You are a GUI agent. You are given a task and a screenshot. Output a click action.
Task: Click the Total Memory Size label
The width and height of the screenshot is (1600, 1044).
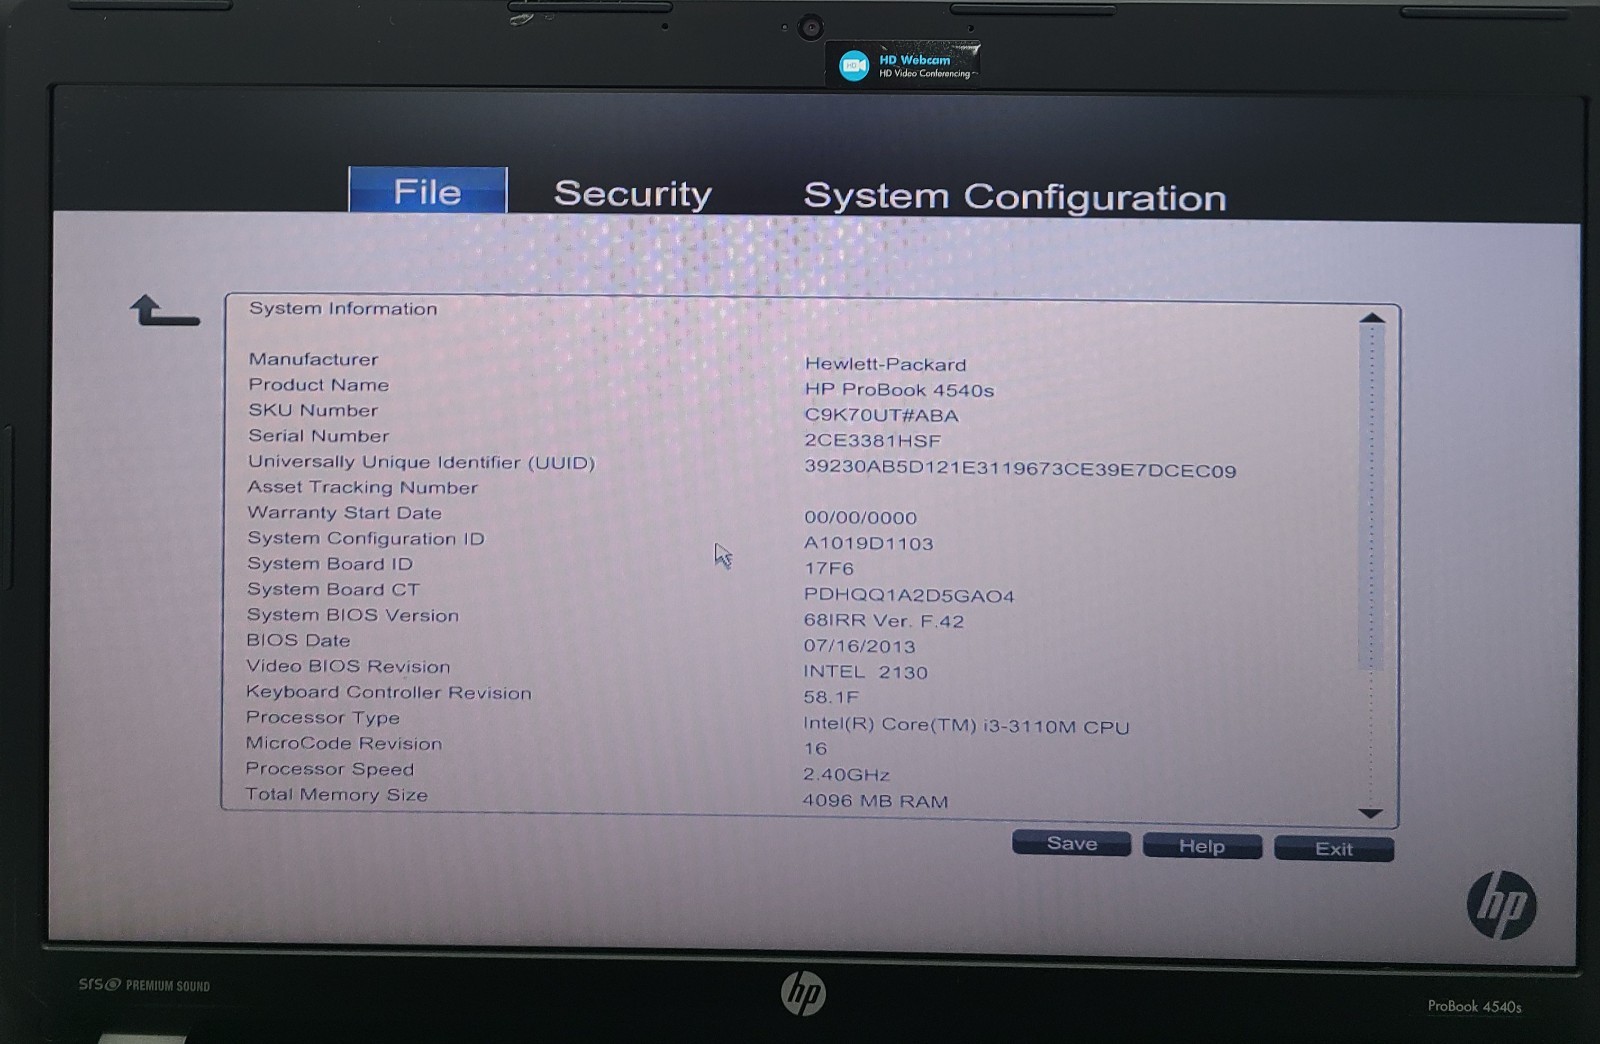point(337,795)
